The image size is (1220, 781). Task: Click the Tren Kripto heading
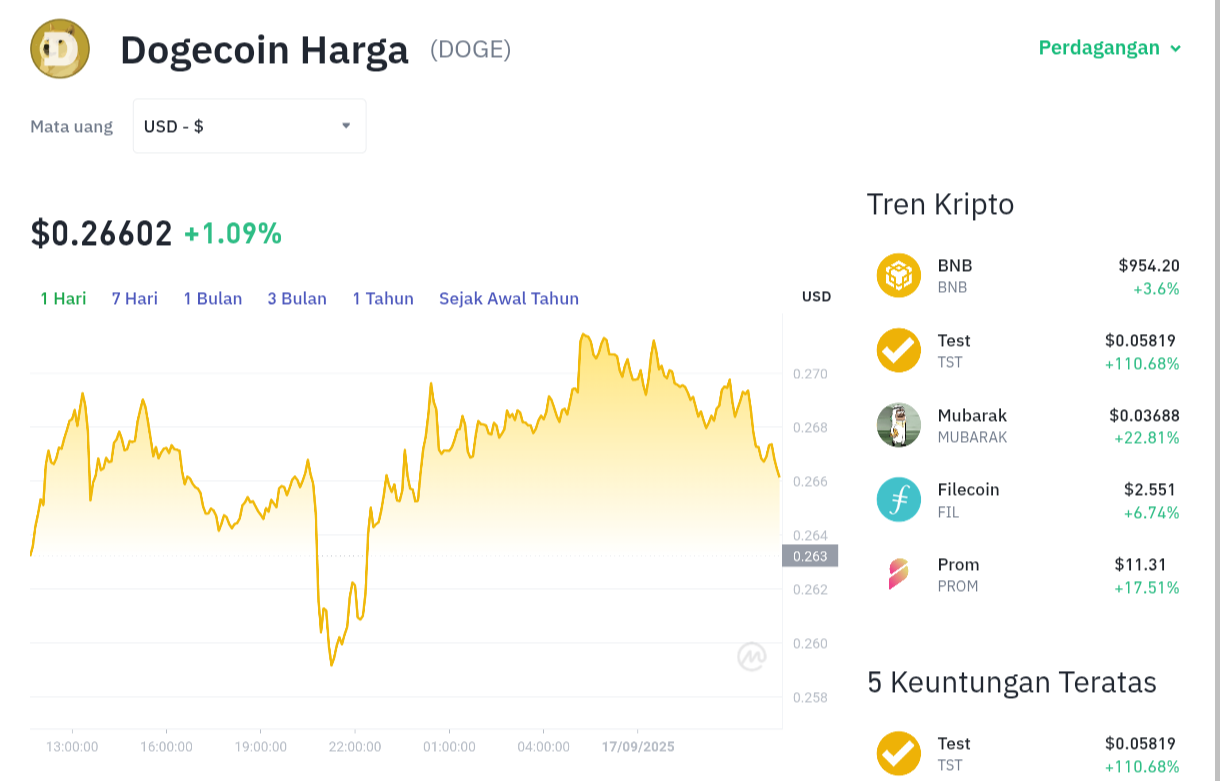[x=940, y=205]
